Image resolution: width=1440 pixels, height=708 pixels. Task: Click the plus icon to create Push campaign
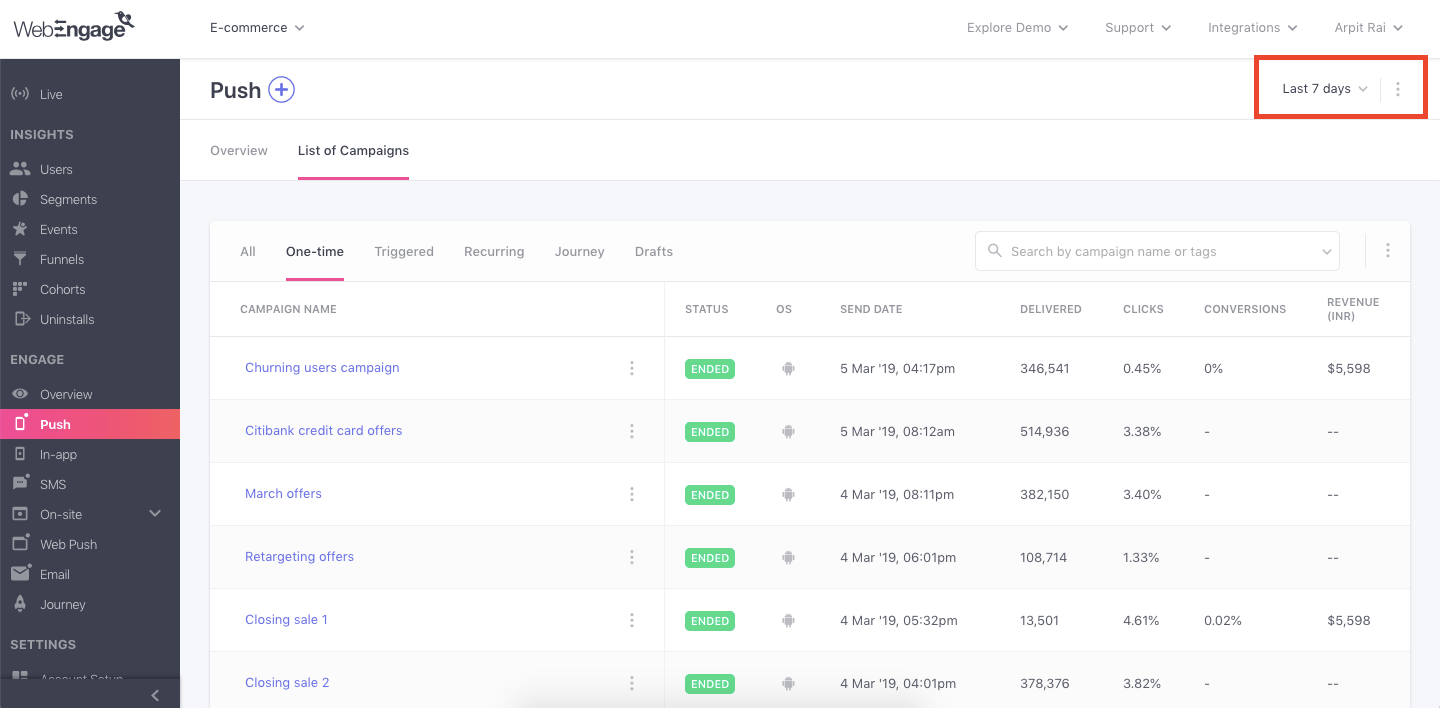pos(282,90)
